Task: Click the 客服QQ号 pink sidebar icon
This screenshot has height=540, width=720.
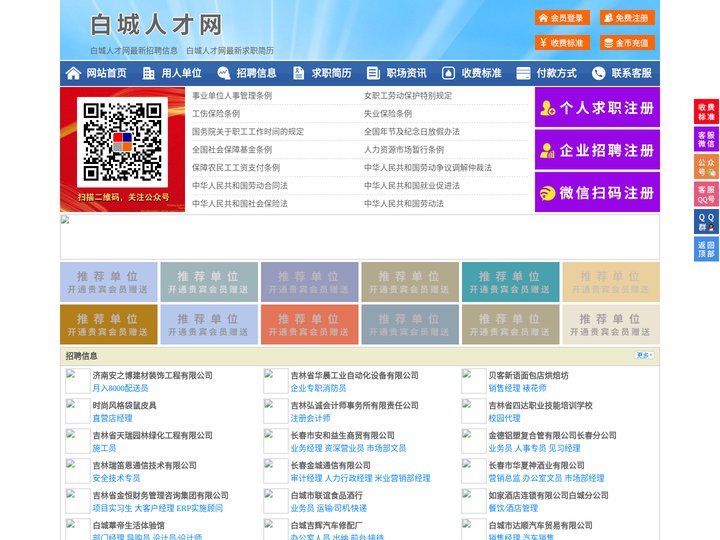Action: click(706, 194)
